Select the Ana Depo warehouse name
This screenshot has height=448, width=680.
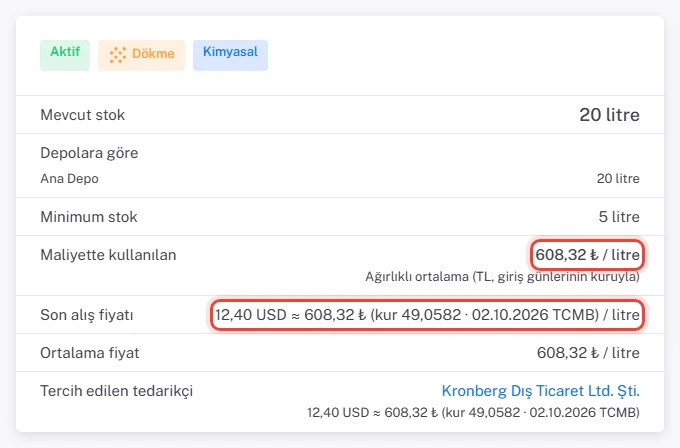point(69,179)
